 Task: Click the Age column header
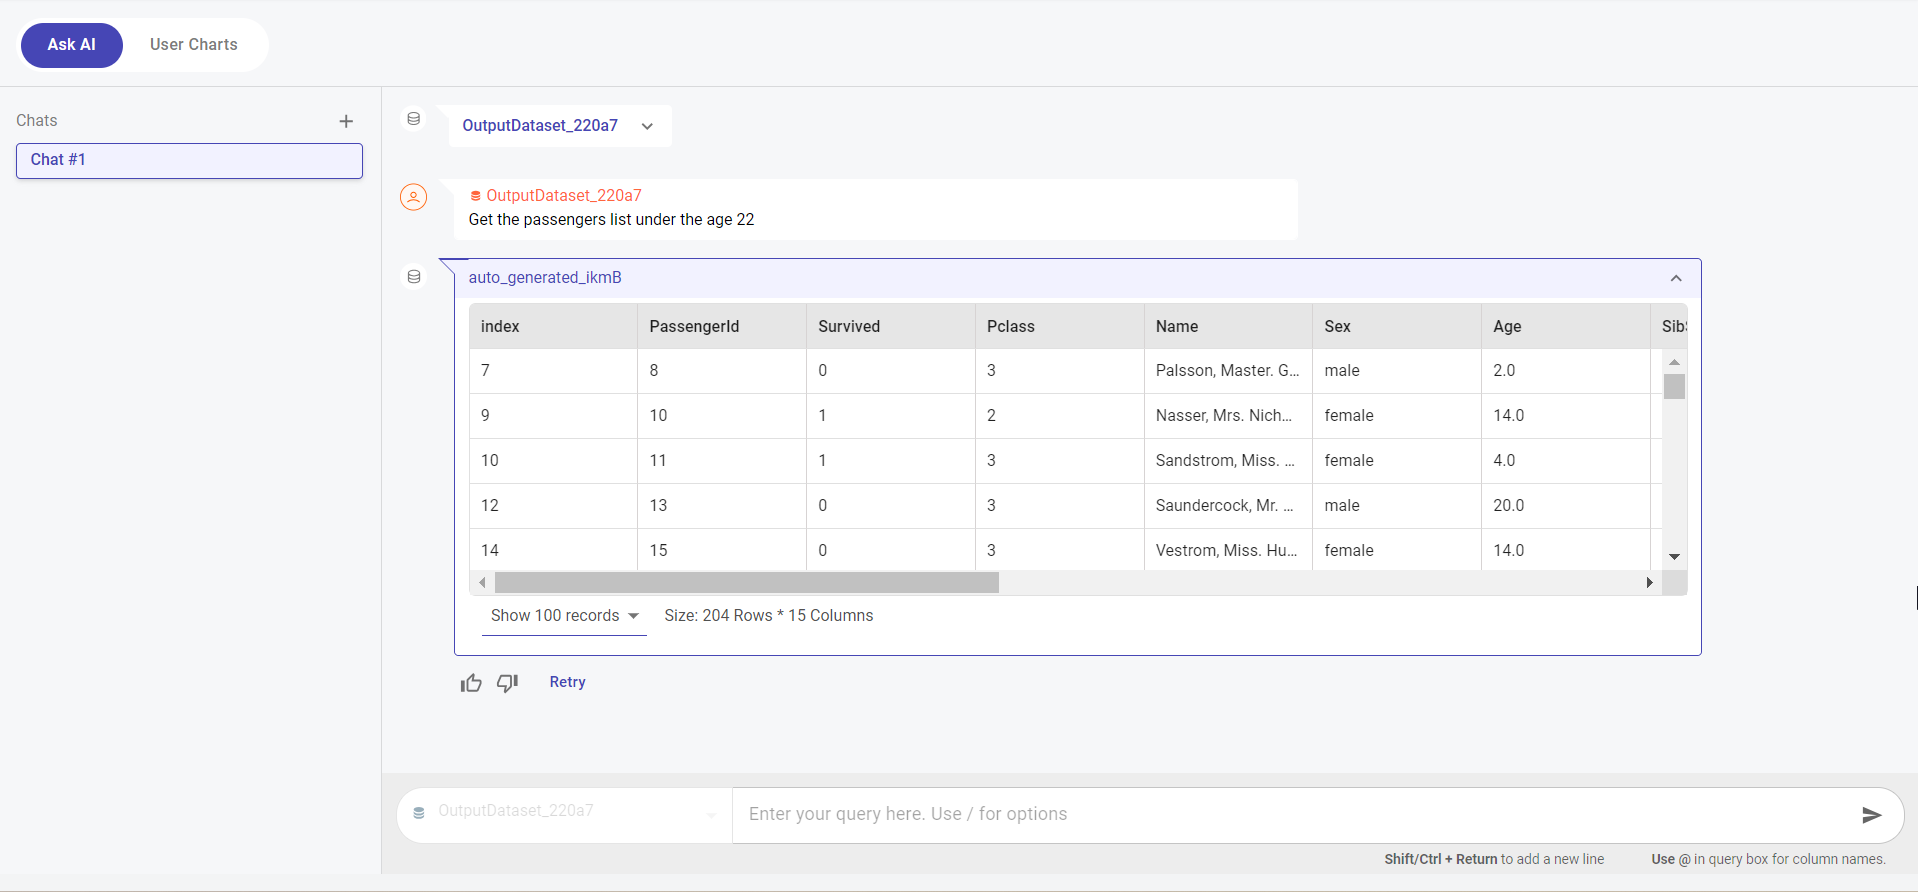tap(1506, 327)
